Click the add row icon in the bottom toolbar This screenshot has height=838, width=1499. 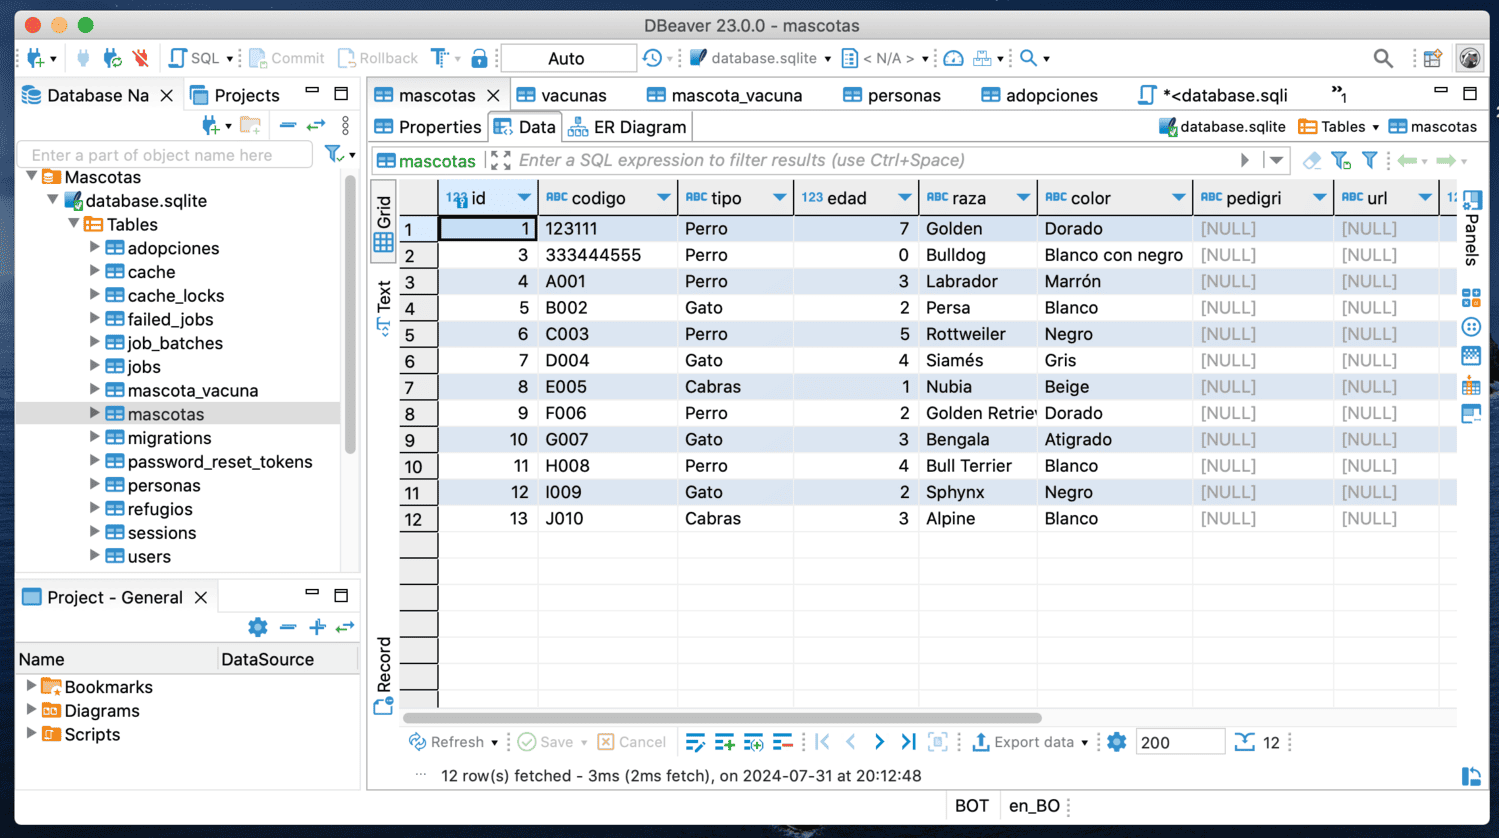click(725, 742)
